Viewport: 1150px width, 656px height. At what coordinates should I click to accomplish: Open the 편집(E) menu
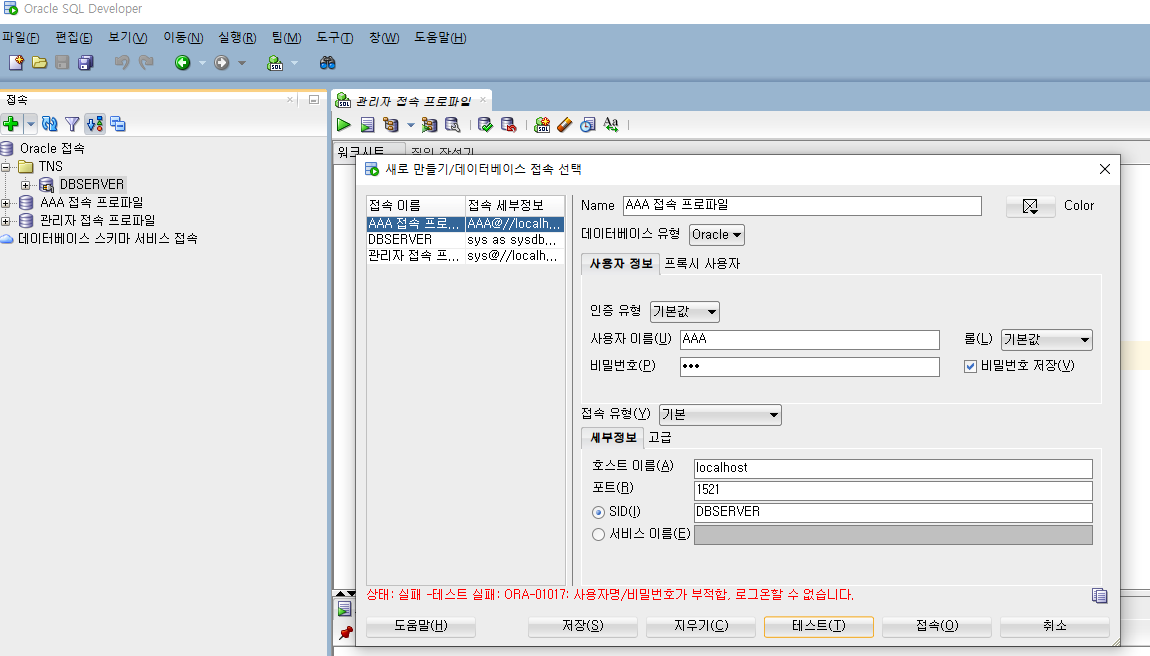(x=73, y=38)
